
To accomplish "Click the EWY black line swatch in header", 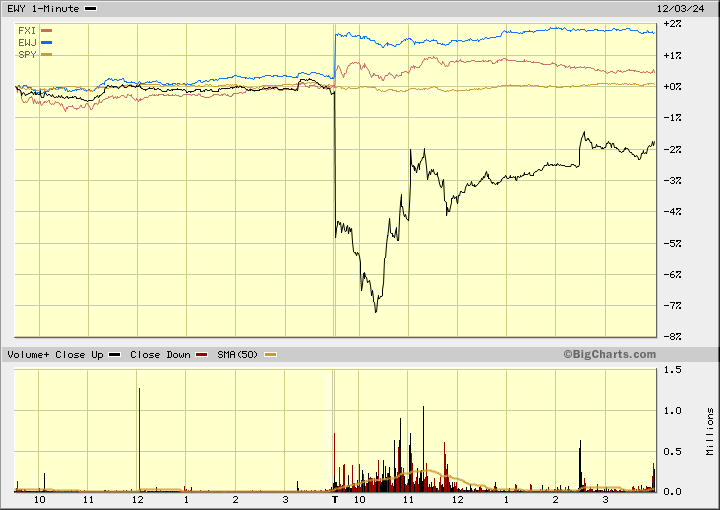I will 91,9.
